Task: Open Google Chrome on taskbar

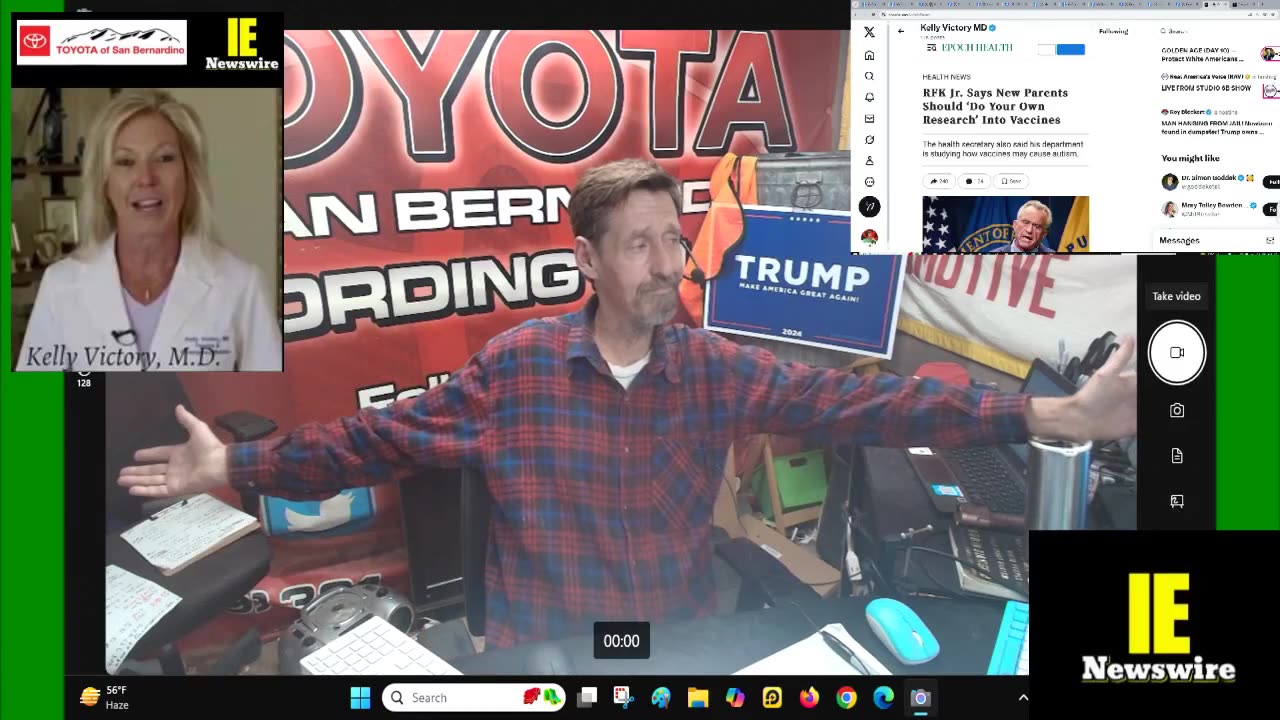Action: point(846,698)
